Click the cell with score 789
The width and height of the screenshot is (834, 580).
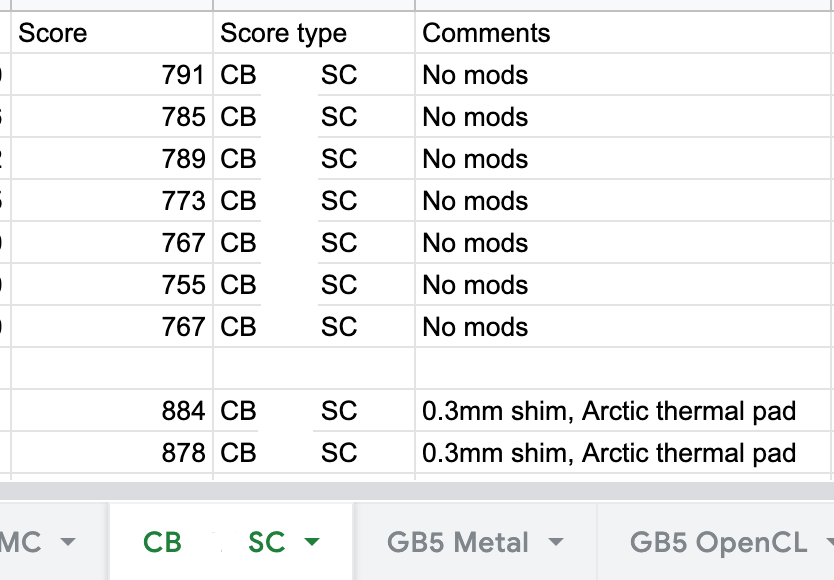click(112, 159)
